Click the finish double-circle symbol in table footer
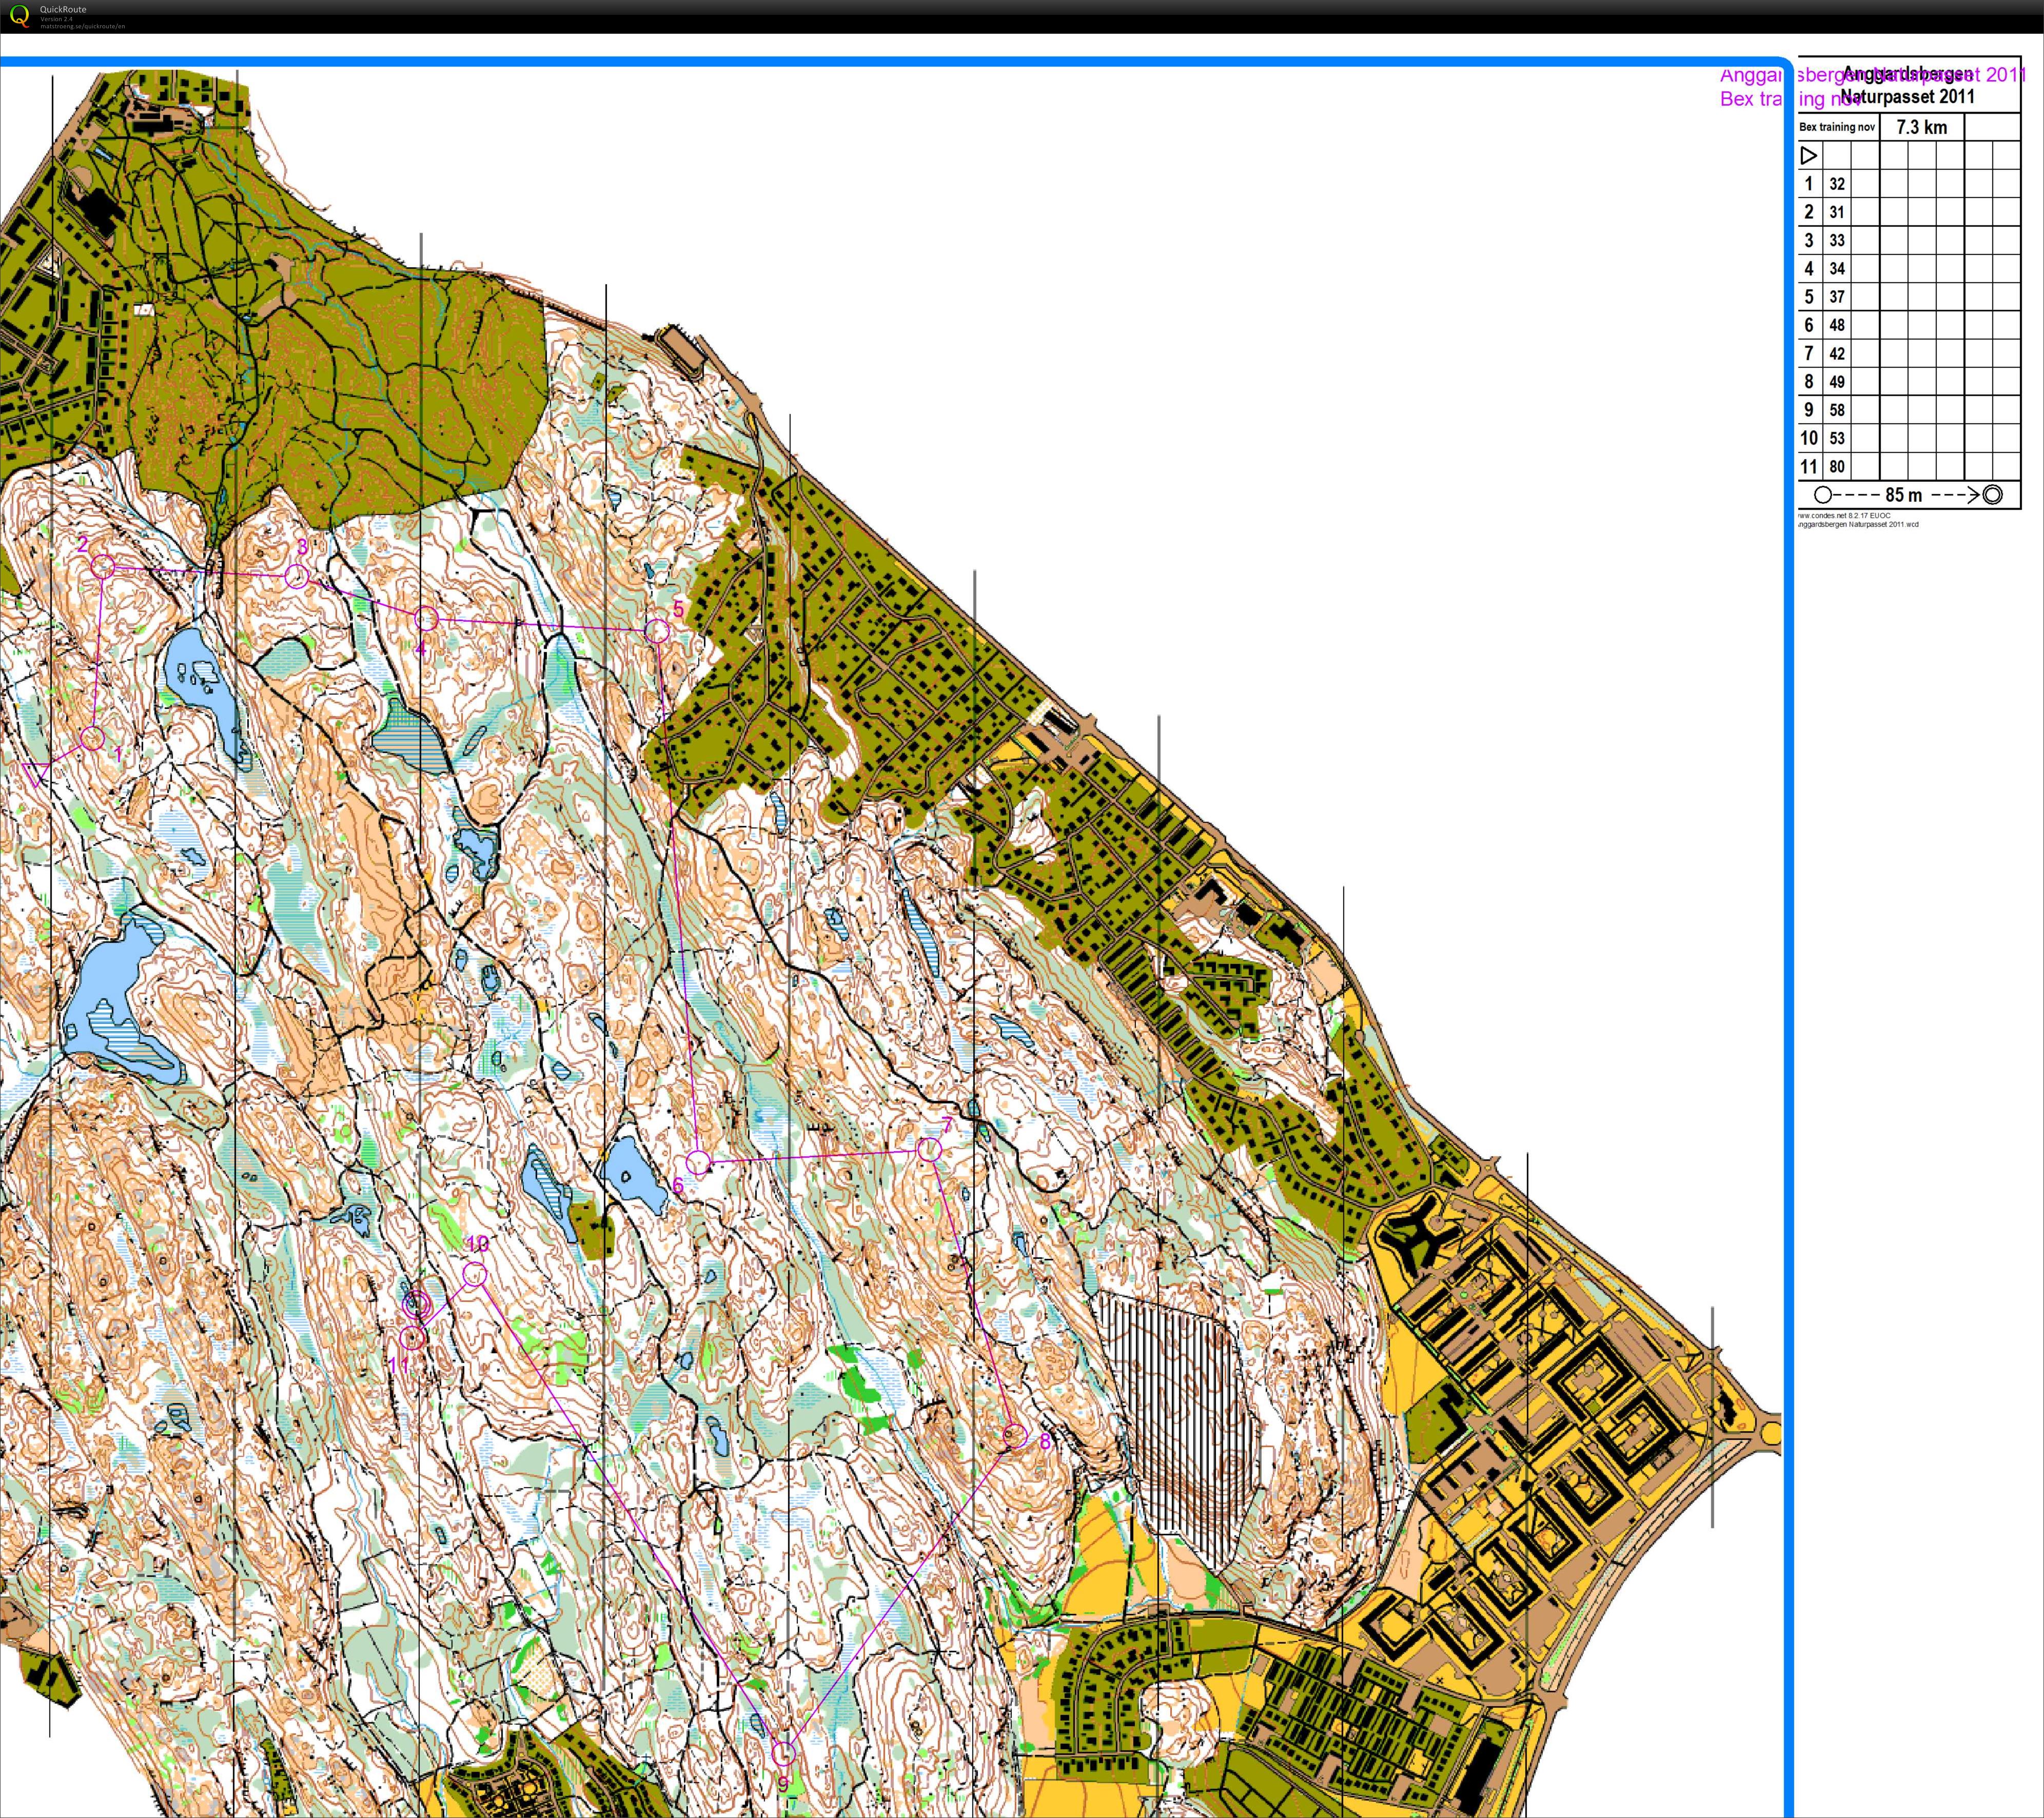 point(1992,494)
